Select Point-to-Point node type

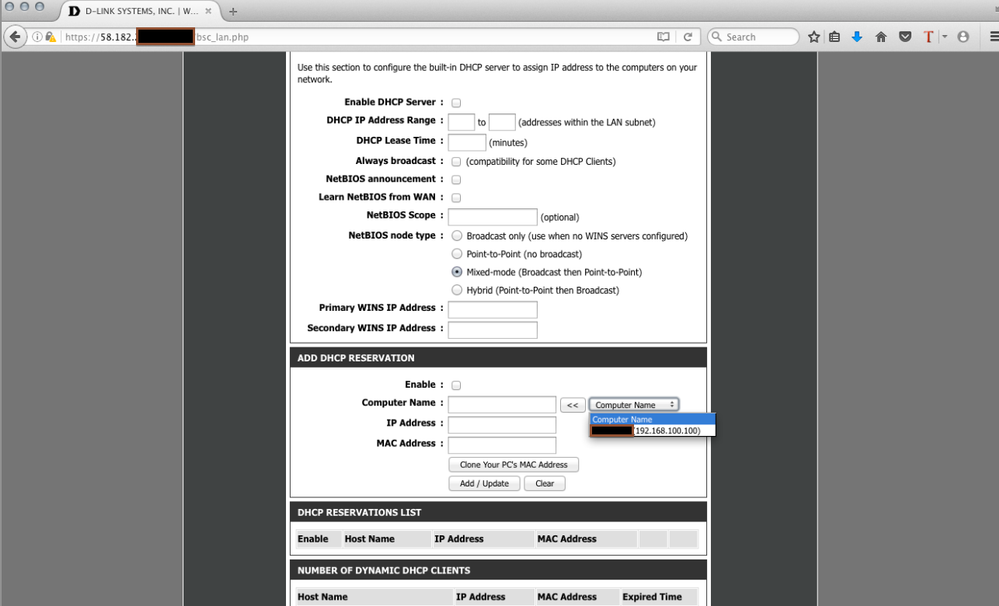pos(457,254)
